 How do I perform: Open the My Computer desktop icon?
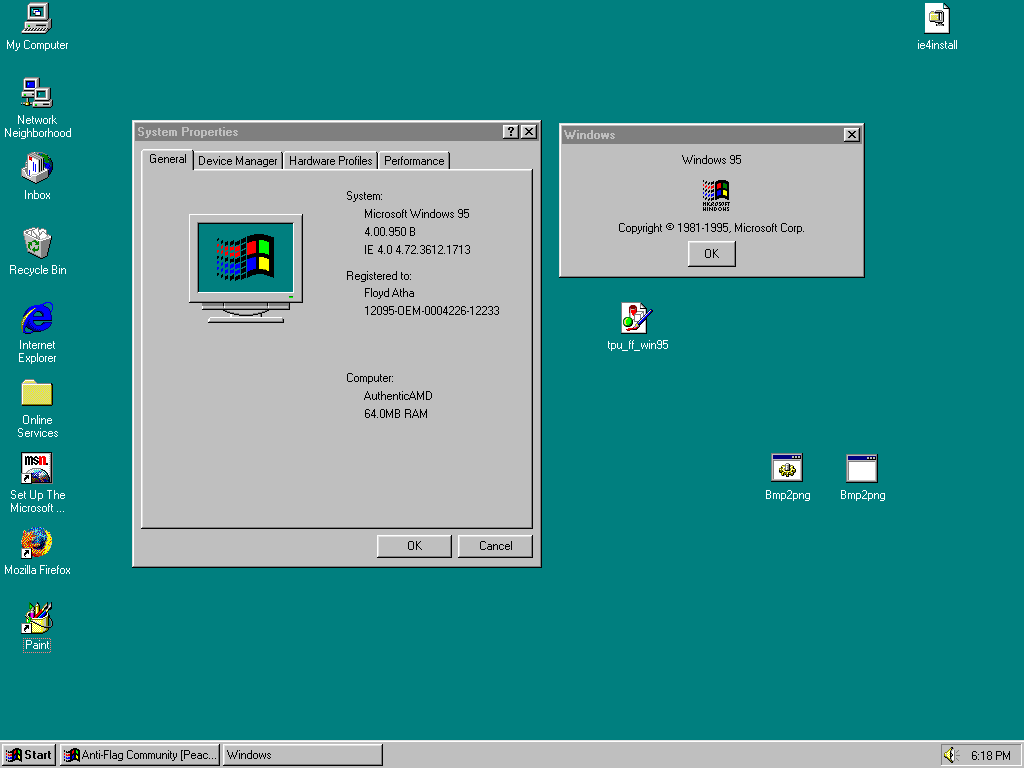(x=37, y=19)
